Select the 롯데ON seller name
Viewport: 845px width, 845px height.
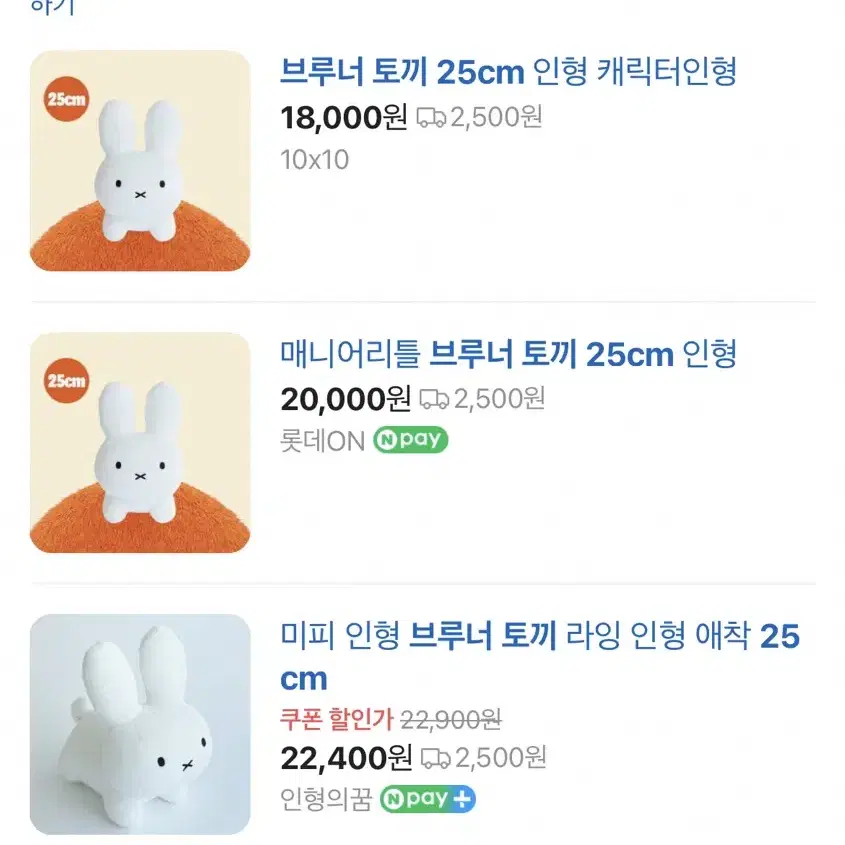[323, 441]
